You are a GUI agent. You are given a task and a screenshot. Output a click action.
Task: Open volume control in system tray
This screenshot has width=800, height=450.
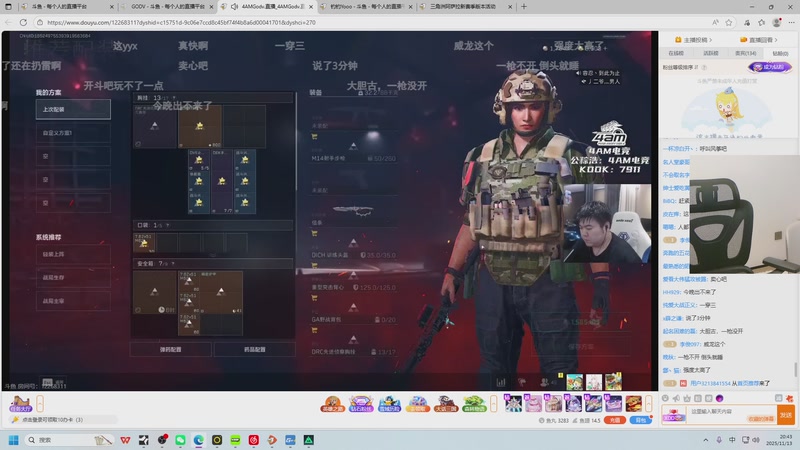pos(756,440)
